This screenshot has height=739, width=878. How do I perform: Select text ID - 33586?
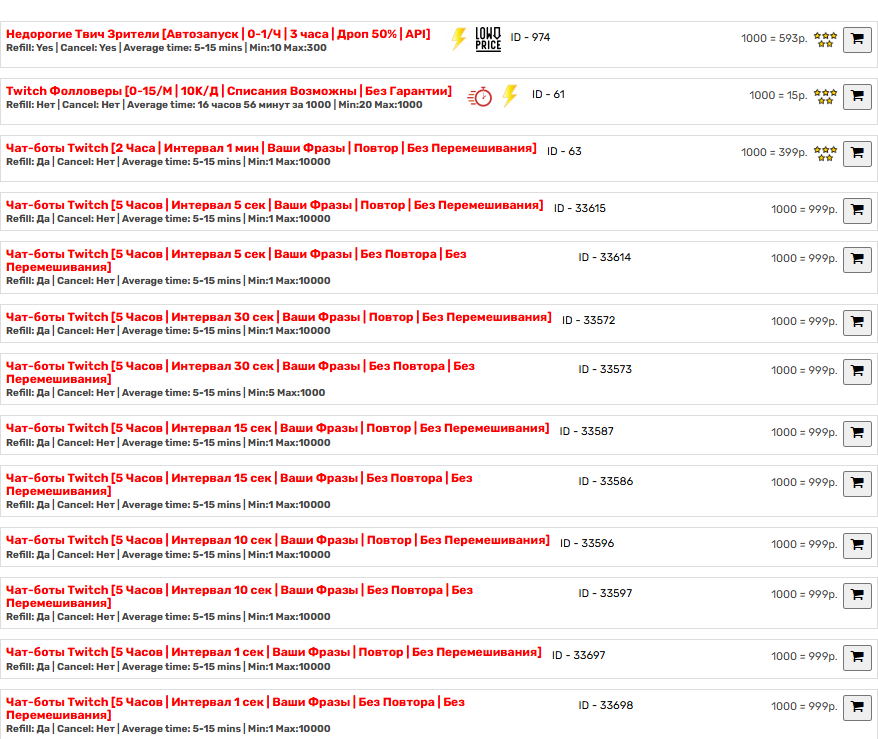[606, 481]
